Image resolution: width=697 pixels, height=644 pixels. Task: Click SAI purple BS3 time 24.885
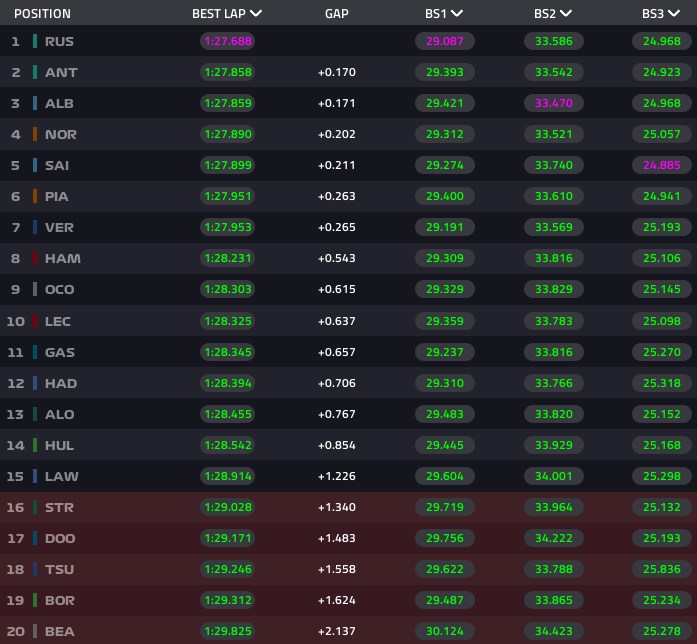click(x=661, y=165)
